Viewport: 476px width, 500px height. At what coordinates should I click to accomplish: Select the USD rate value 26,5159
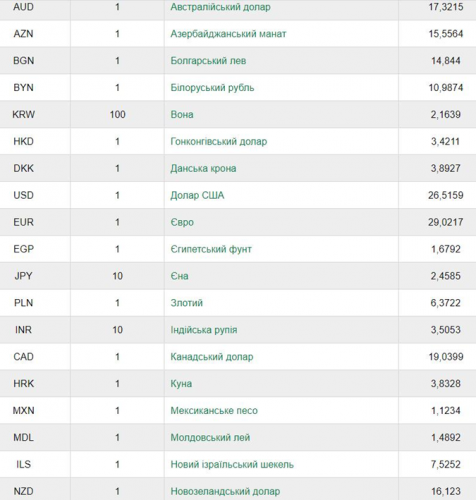446,195
